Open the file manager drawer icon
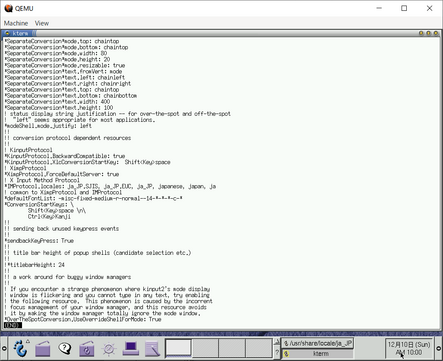Screen dimensions: 443x361 point(43,349)
